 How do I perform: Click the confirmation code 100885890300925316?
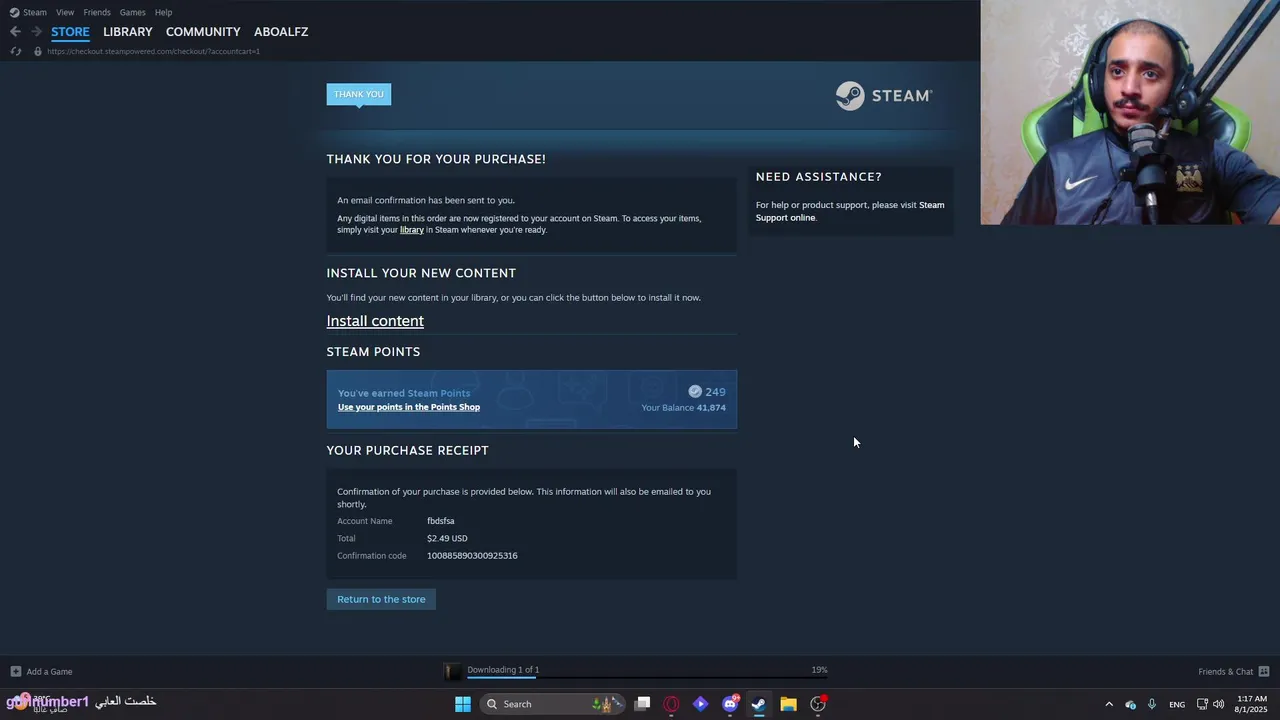472,556
